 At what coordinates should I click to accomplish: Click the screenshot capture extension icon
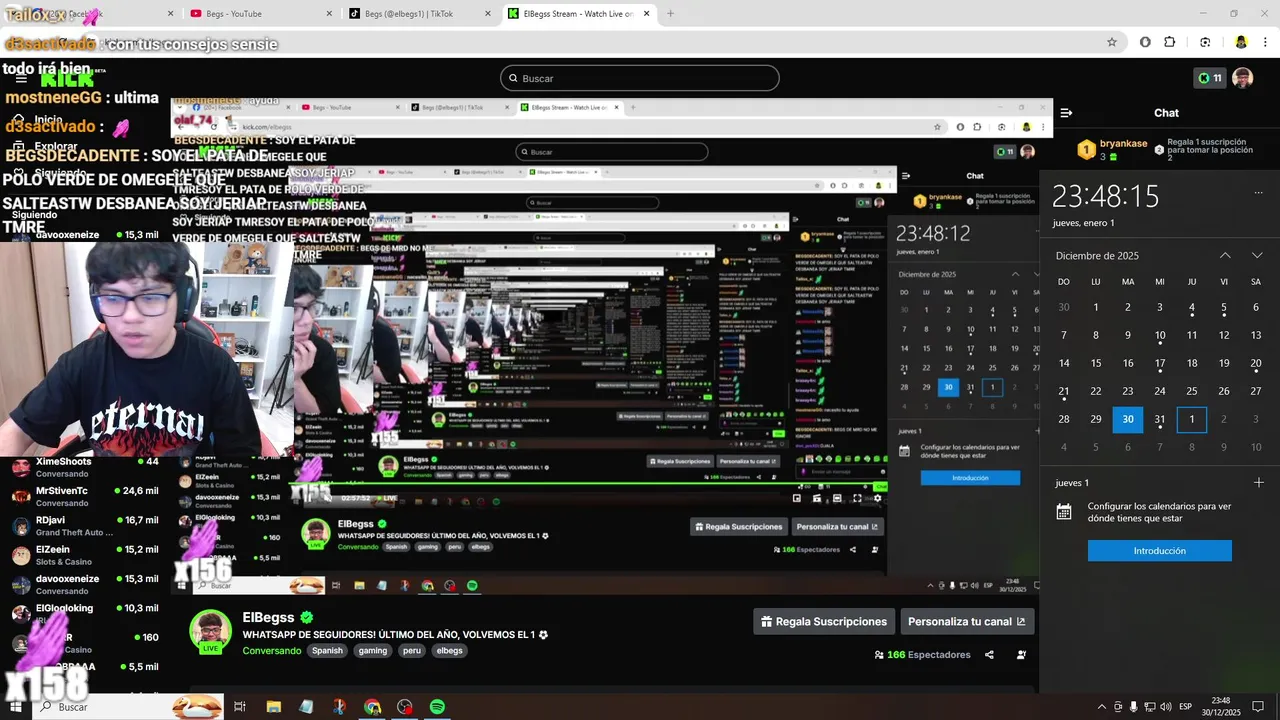pos(1205,42)
